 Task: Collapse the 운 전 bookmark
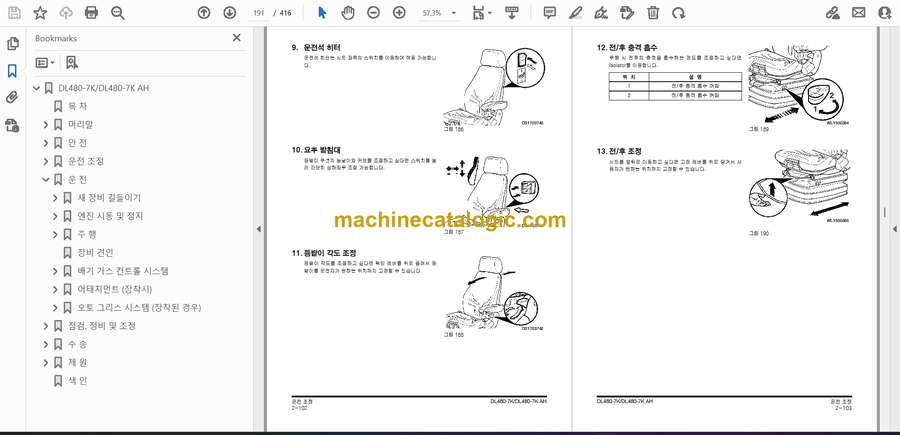pyautogui.click(x=46, y=180)
